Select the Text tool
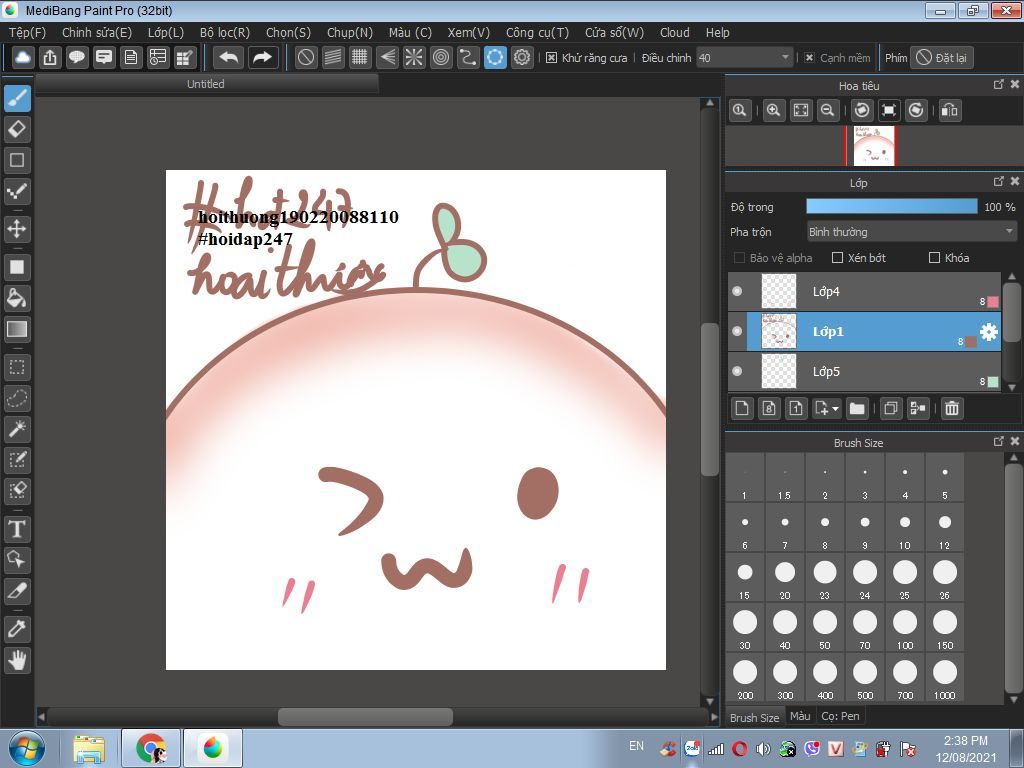This screenshot has width=1024, height=768. click(x=17, y=529)
